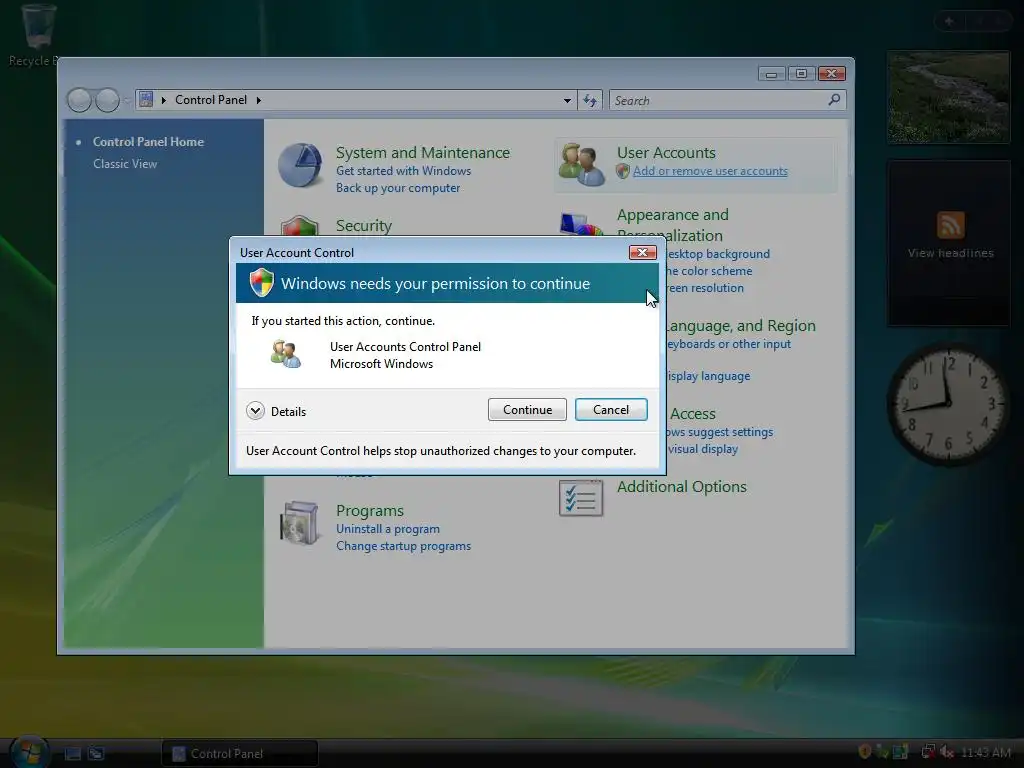1024x768 pixels.
Task: Open Change startup programs
Action: click(x=403, y=545)
